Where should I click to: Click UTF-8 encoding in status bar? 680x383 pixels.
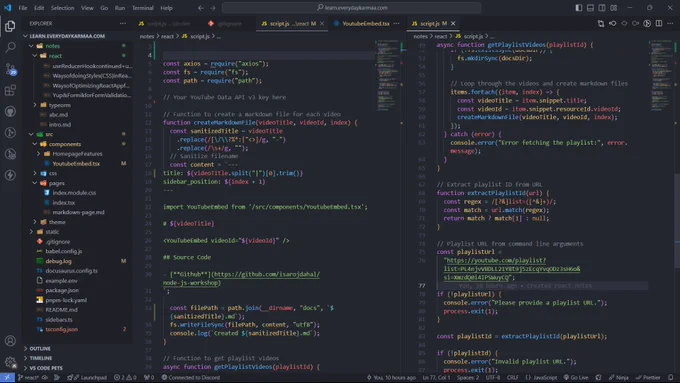click(493, 377)
